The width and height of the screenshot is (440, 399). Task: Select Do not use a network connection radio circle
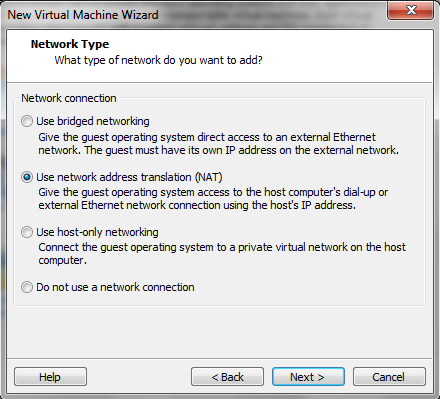[x=27, y=287]
